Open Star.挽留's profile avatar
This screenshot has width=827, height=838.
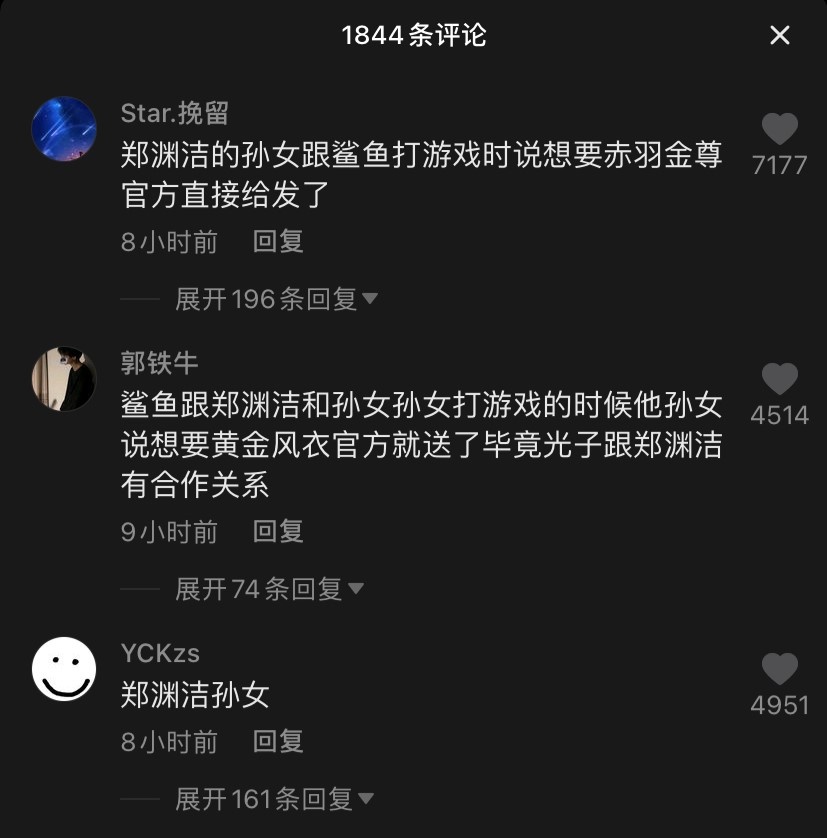click(x=64, y=129)
